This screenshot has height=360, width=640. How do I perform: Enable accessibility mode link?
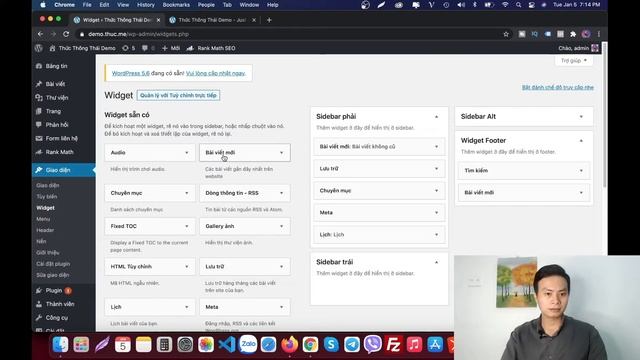point(558,87)
